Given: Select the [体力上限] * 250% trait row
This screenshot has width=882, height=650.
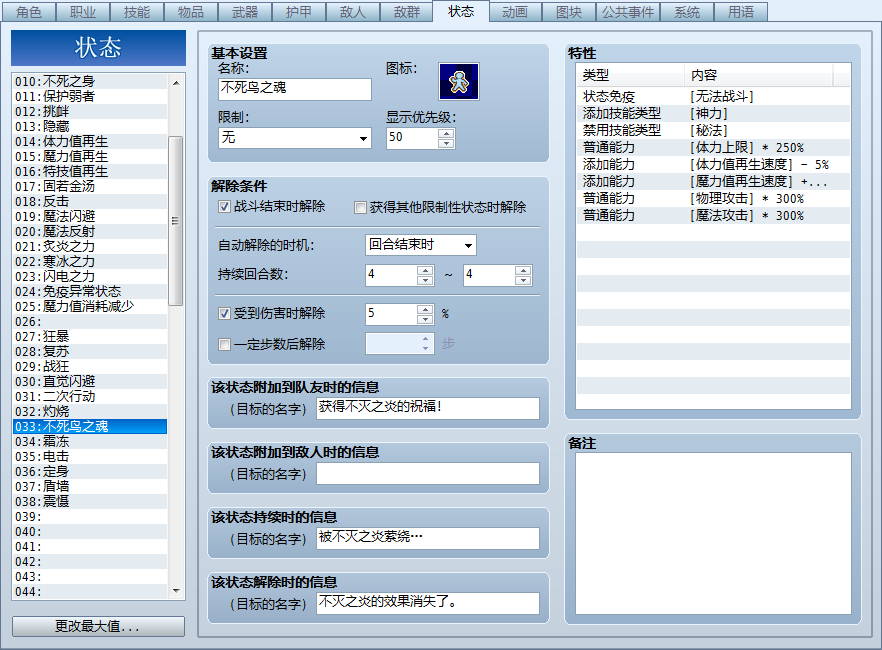Looking at the screenshot, I should coord(713,148).
